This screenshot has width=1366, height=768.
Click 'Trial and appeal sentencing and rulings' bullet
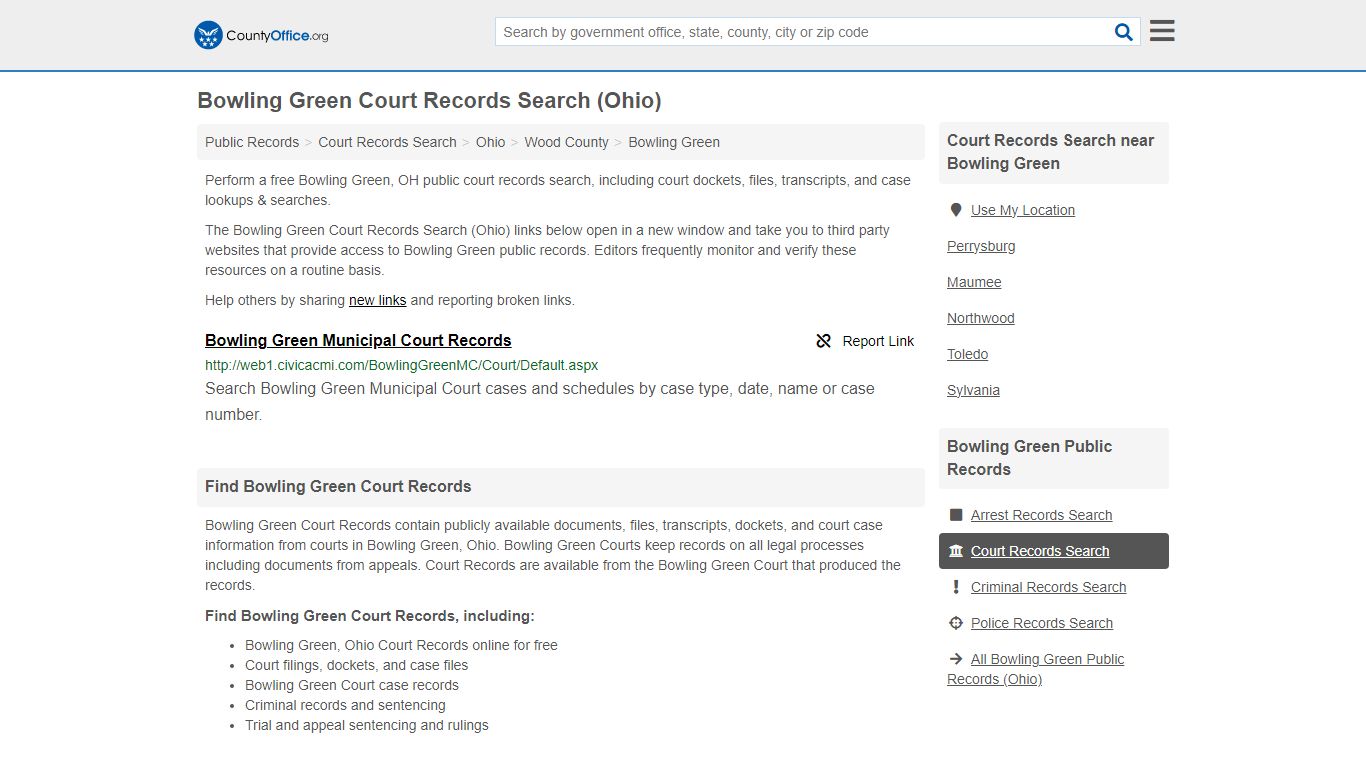[x=367, y=725]
